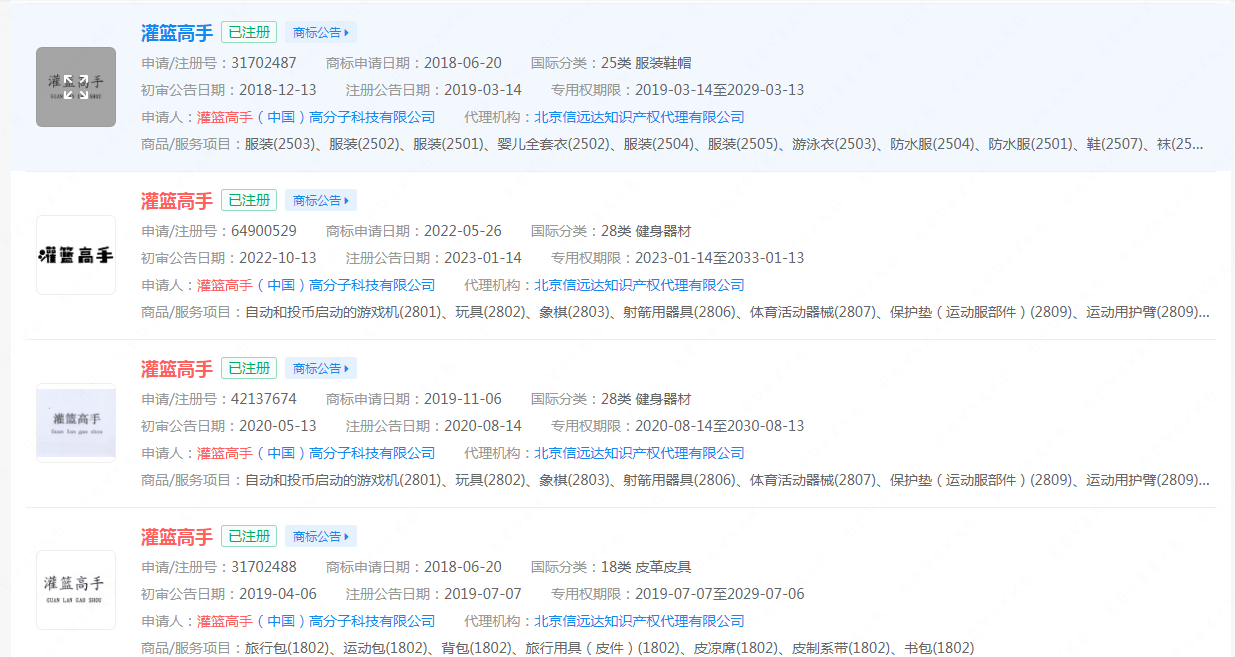Expand 商标公告 for registration 31702488
The image size is (1235, 657).
point(321,536)
